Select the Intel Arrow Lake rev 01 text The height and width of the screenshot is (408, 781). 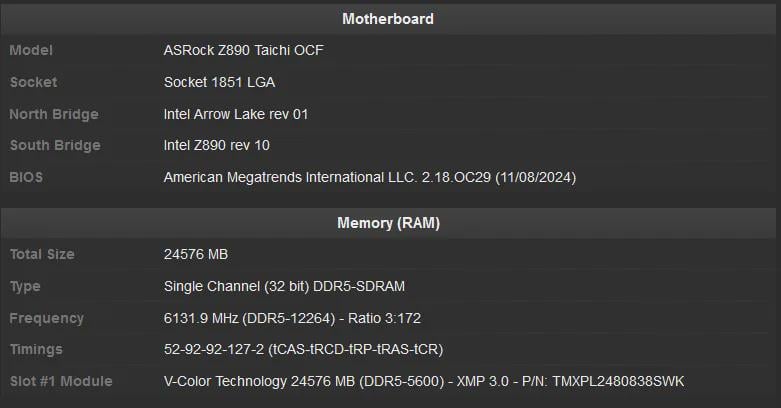pos(236,114)
